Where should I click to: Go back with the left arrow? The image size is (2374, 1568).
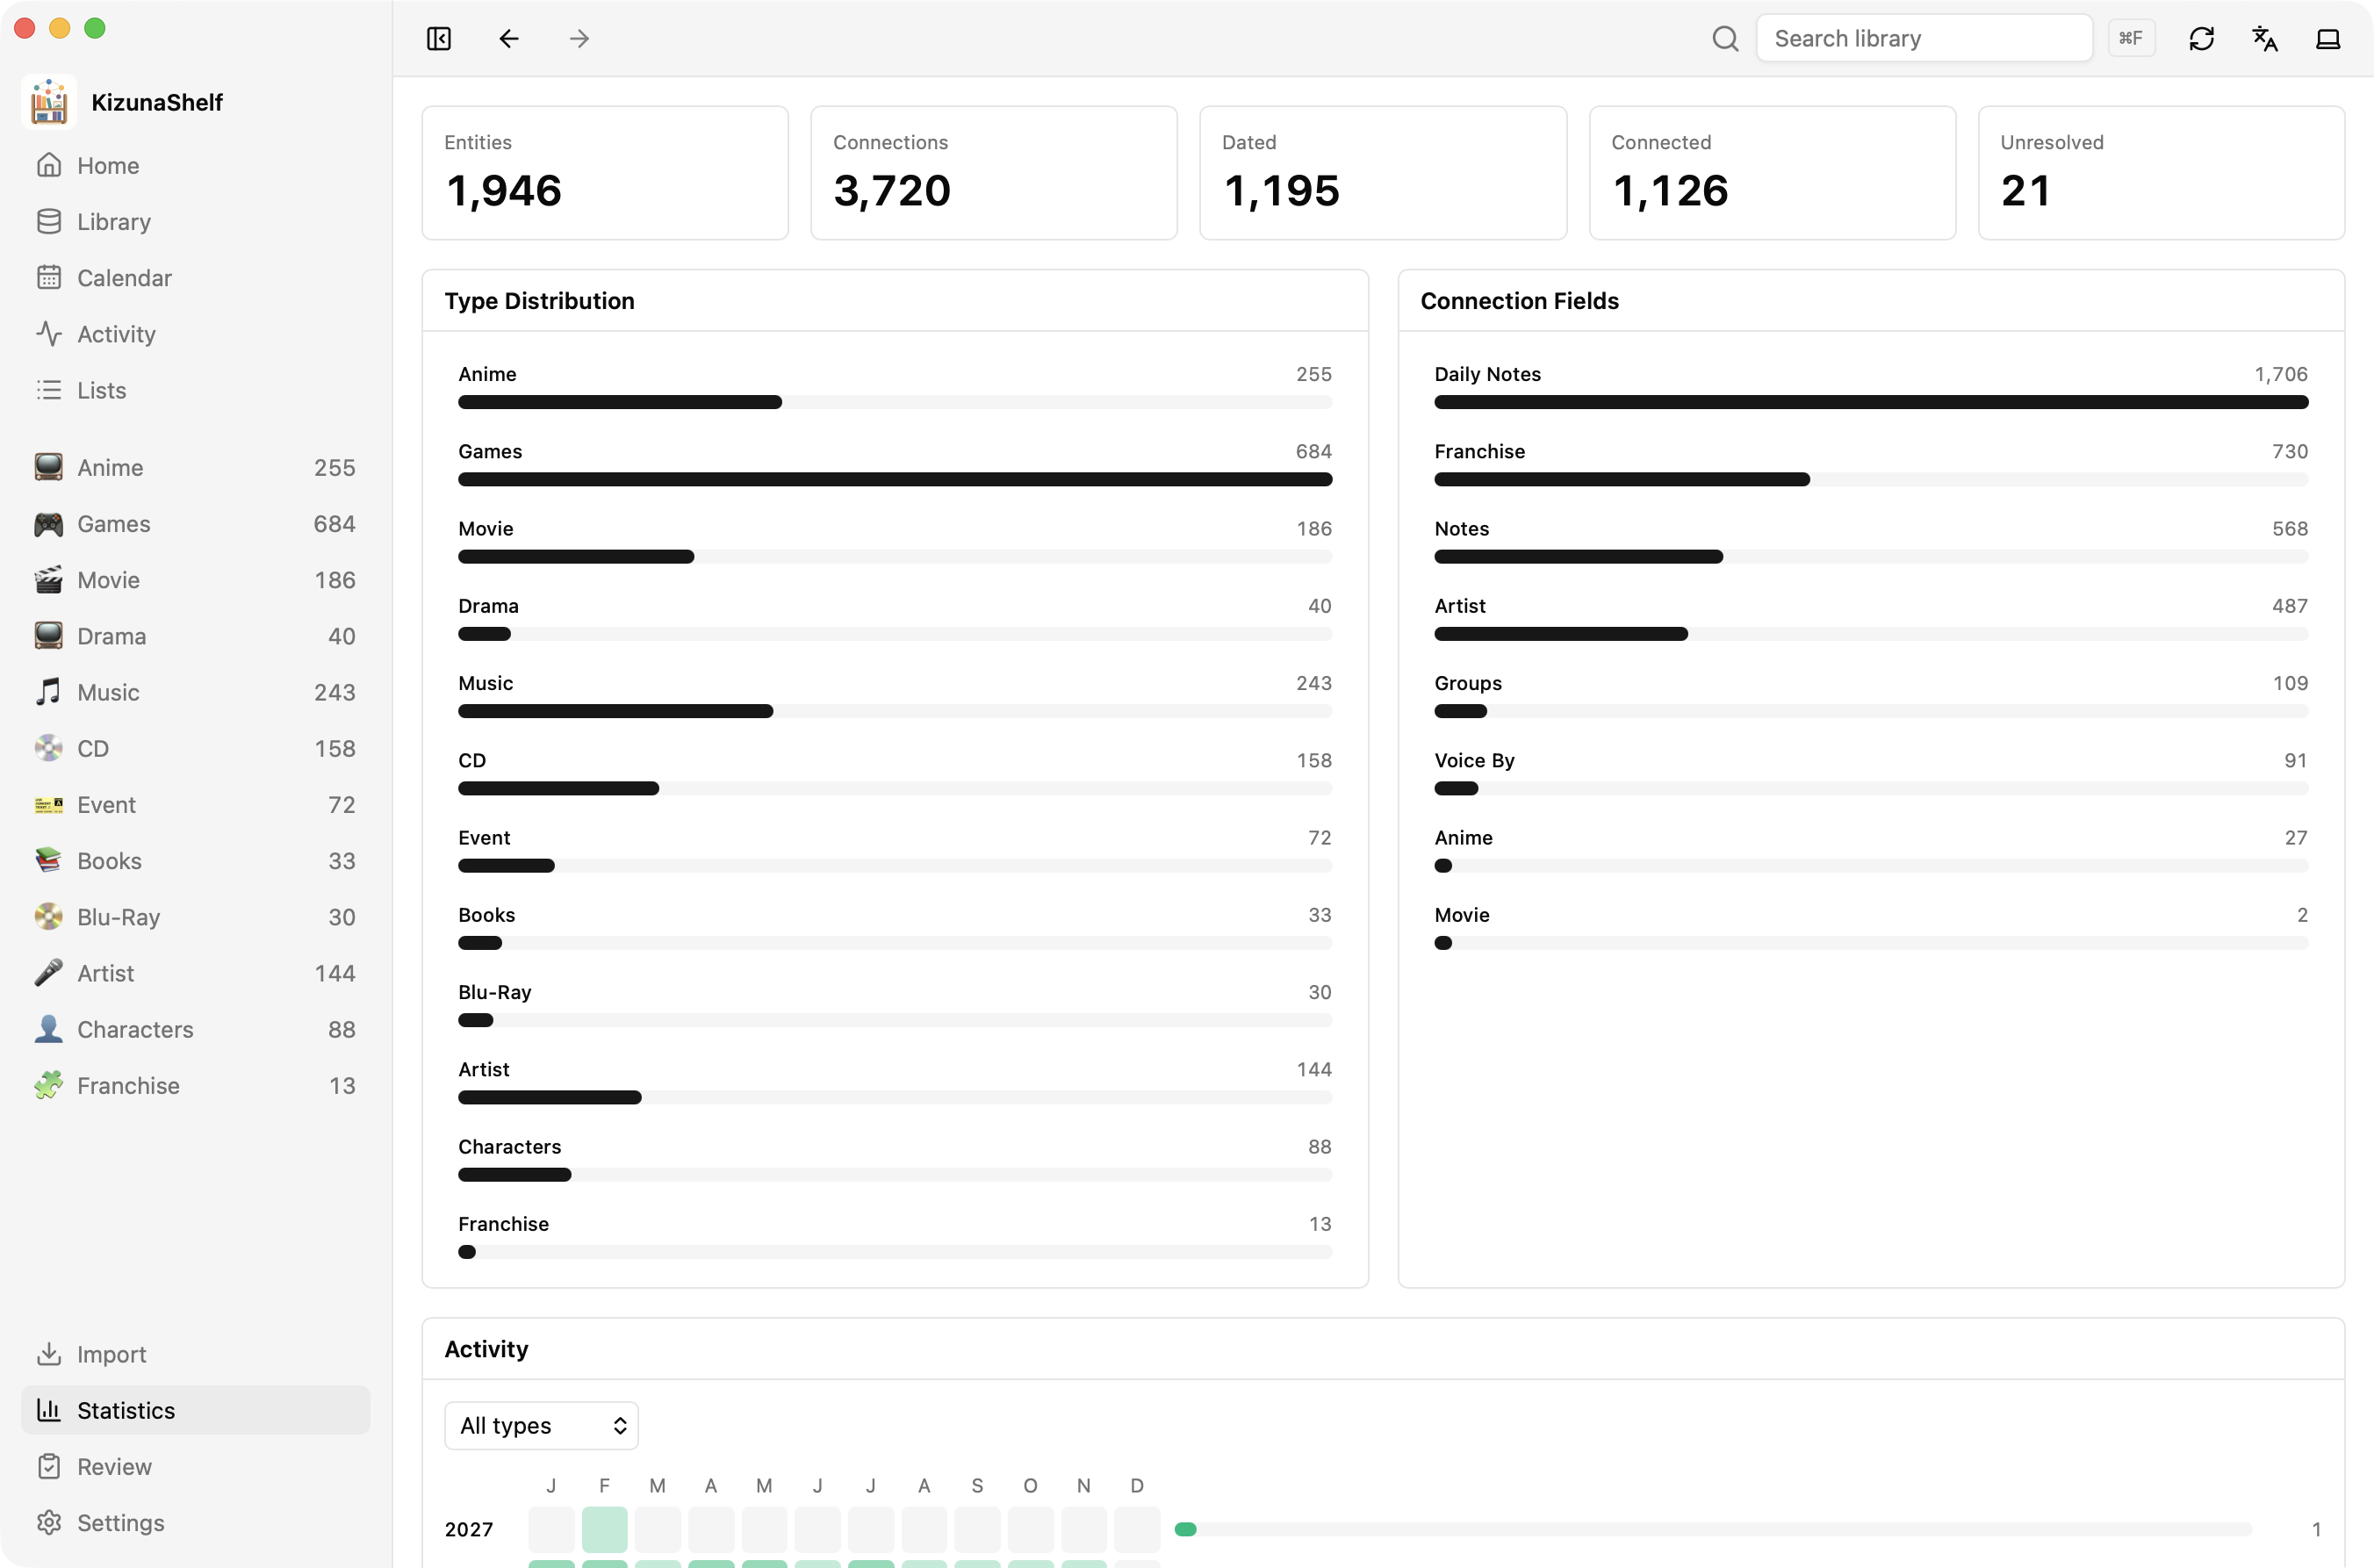[x=509, y=39]
